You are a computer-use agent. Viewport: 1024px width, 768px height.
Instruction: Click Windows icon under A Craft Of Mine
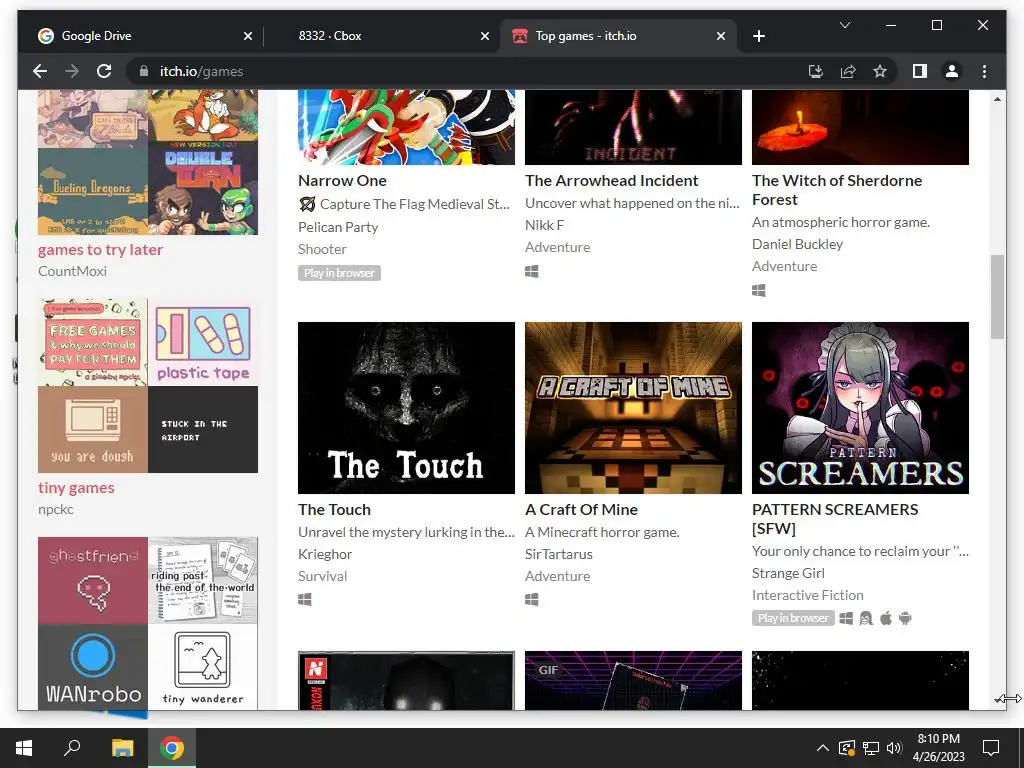(x=532, y=599)
